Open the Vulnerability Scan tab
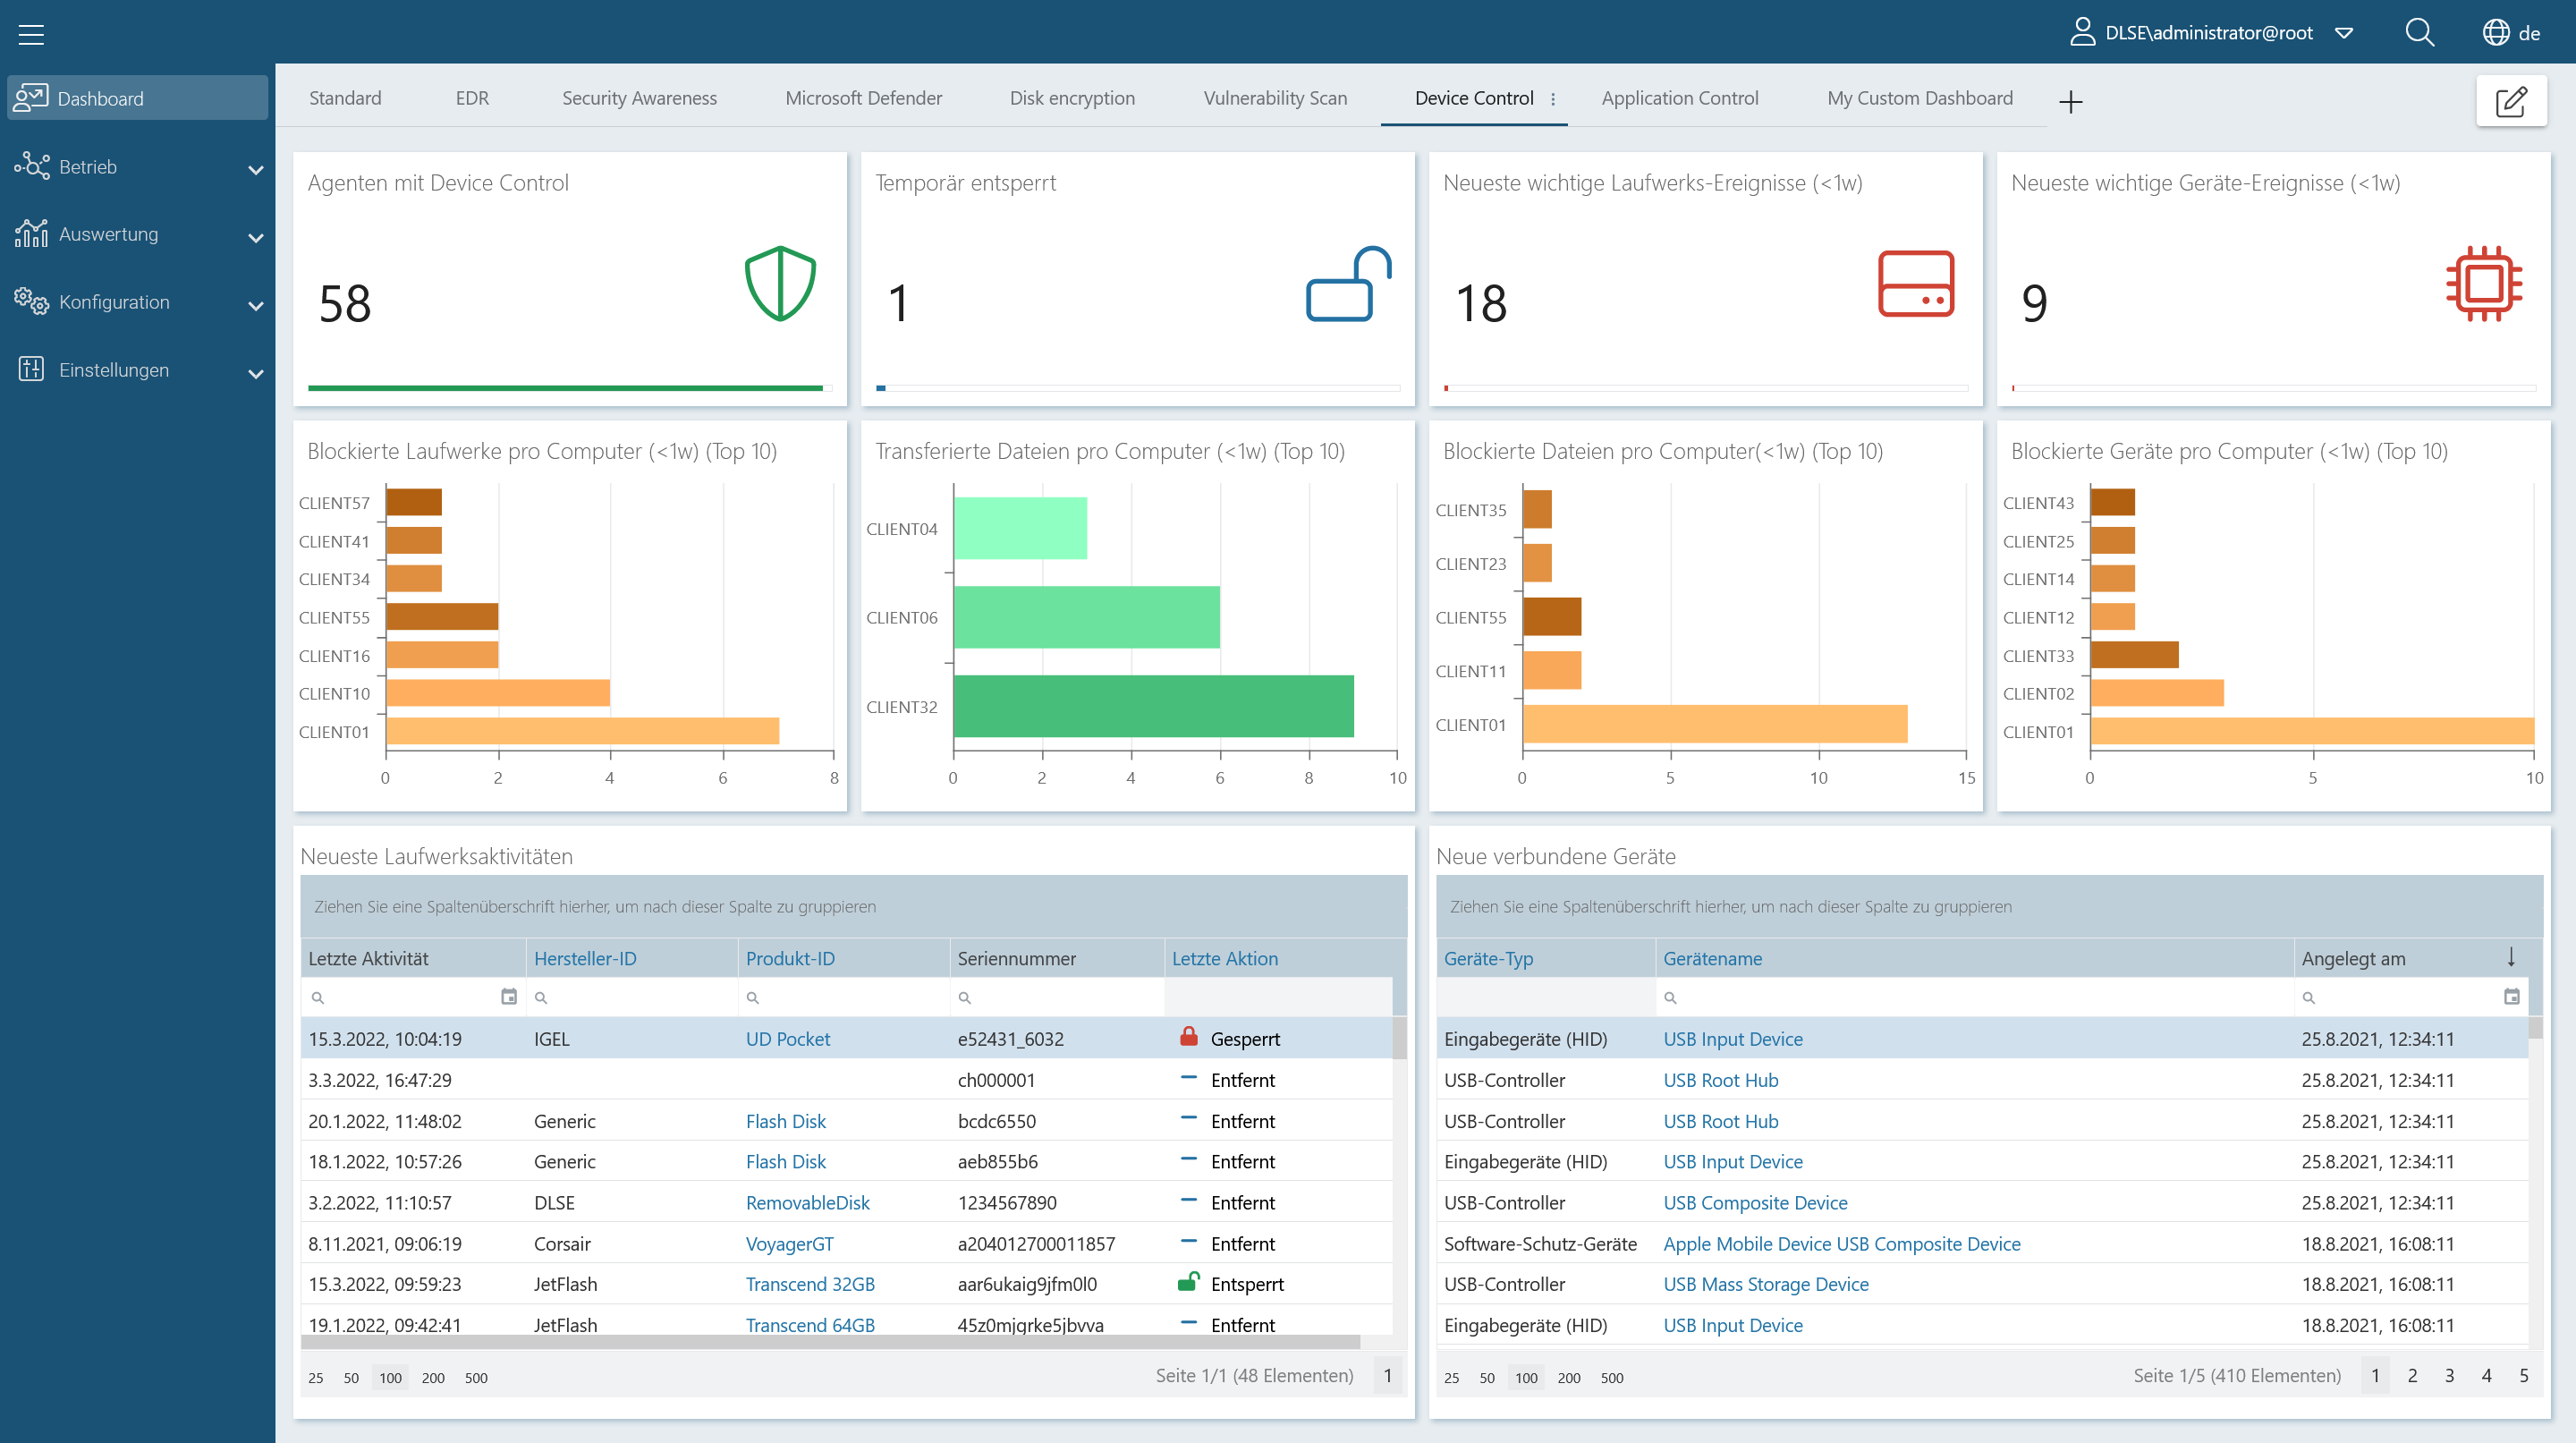The height and width of the screenshot is (1443, 2576). pos(1275,98)
